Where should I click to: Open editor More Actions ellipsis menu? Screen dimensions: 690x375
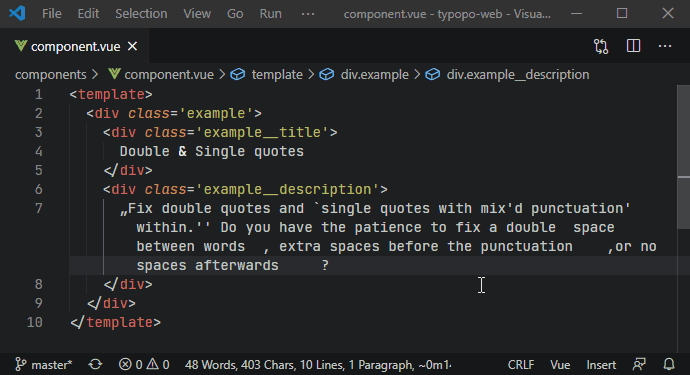click(665, 46)
